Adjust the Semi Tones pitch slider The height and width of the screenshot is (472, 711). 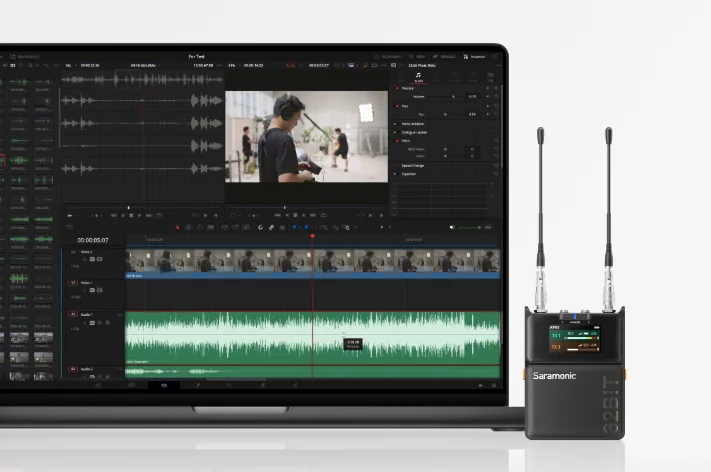tap(445, 149)
